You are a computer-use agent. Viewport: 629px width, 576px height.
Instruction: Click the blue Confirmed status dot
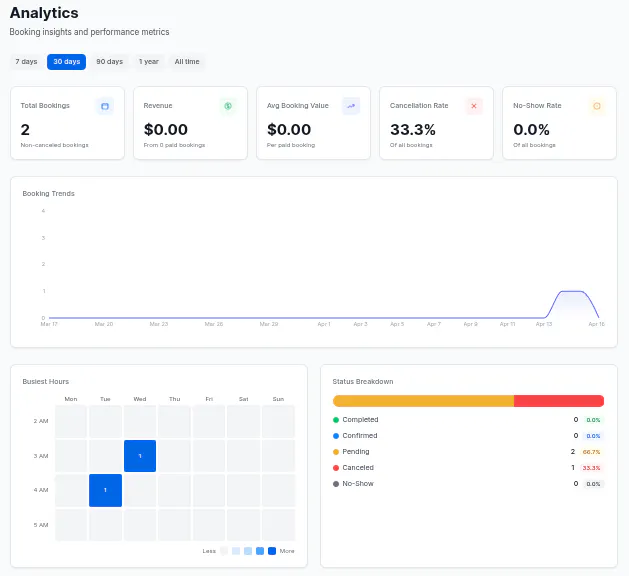pos(336,436)
